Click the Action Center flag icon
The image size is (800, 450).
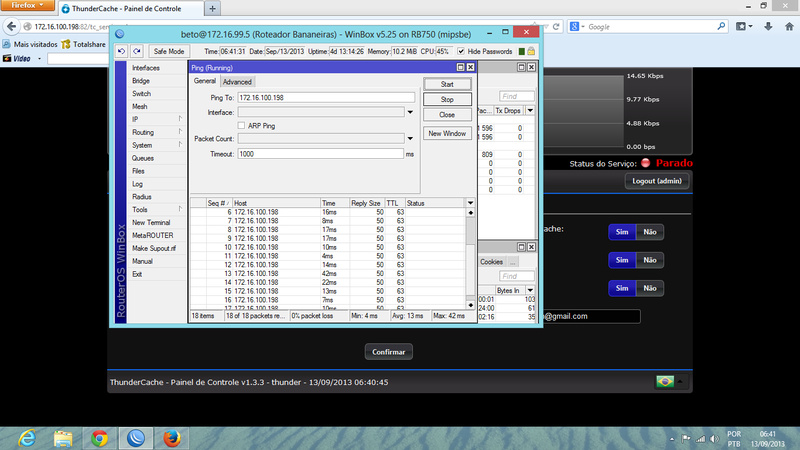click(x=686, y=439)
